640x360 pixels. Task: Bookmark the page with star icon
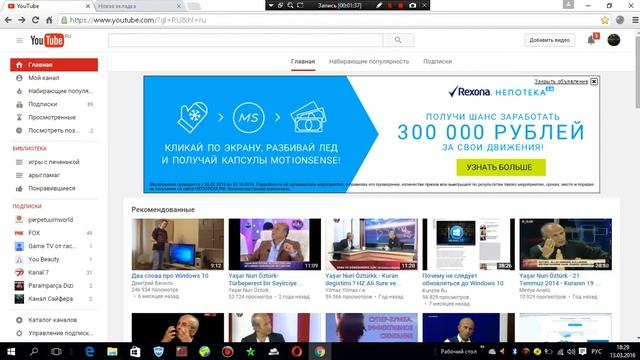[604, 20]
